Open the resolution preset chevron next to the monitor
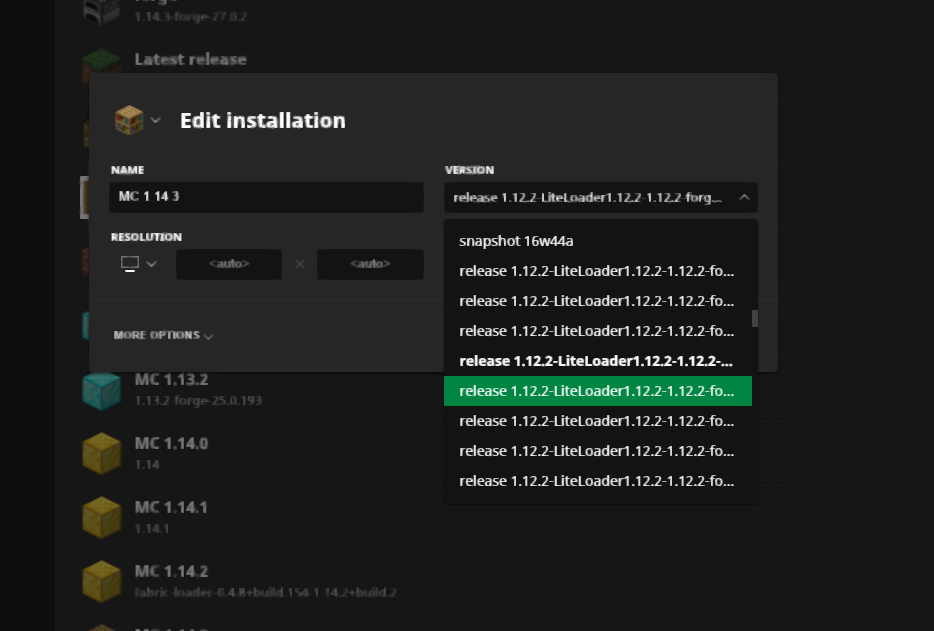Viewport: 934px width, 631px height. point(152,264)
